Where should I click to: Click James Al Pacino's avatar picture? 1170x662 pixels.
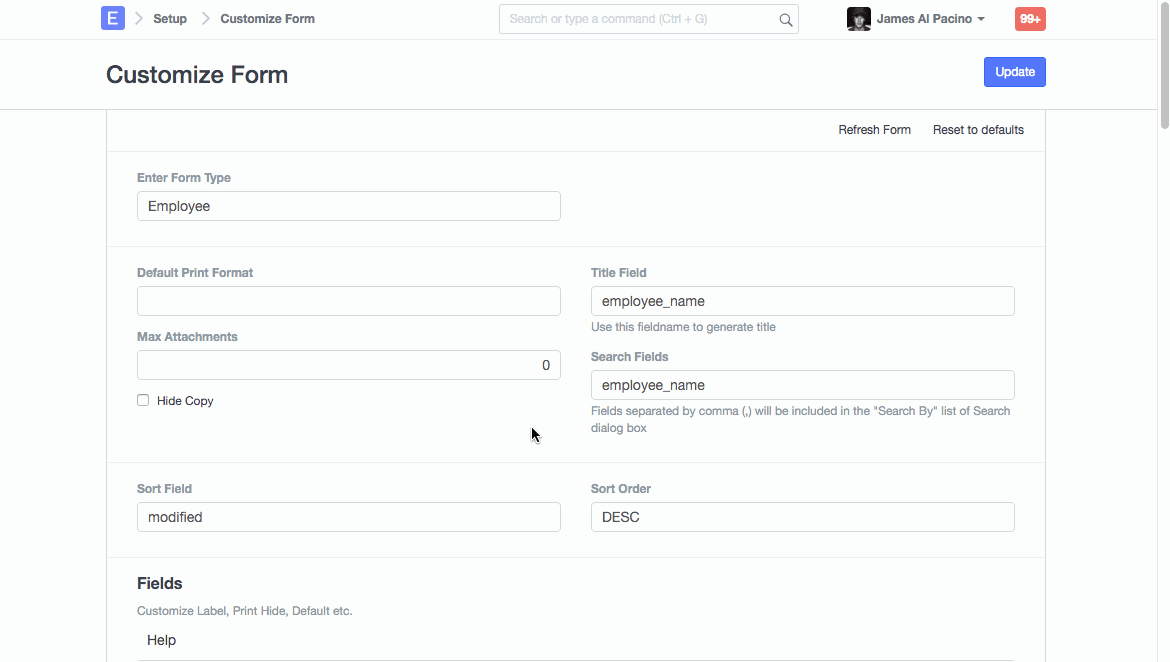coord(858,19)
